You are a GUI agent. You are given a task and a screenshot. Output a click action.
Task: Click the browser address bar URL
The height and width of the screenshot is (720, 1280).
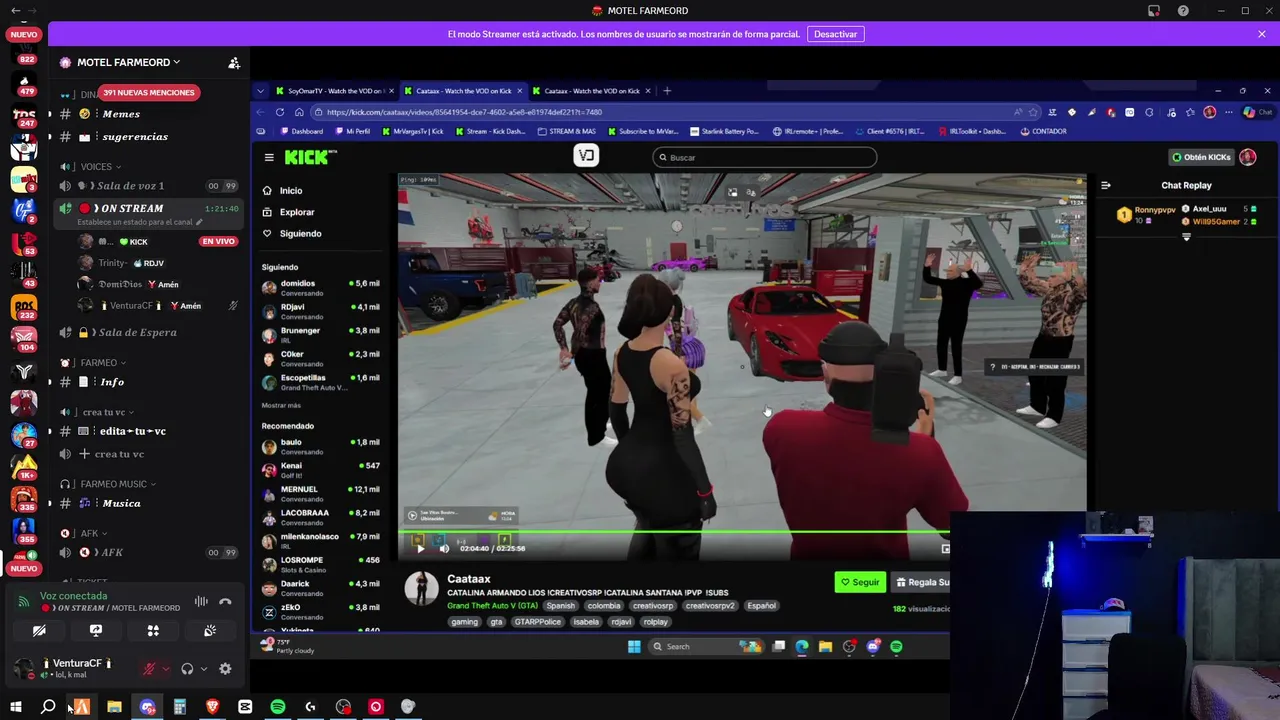464,112
